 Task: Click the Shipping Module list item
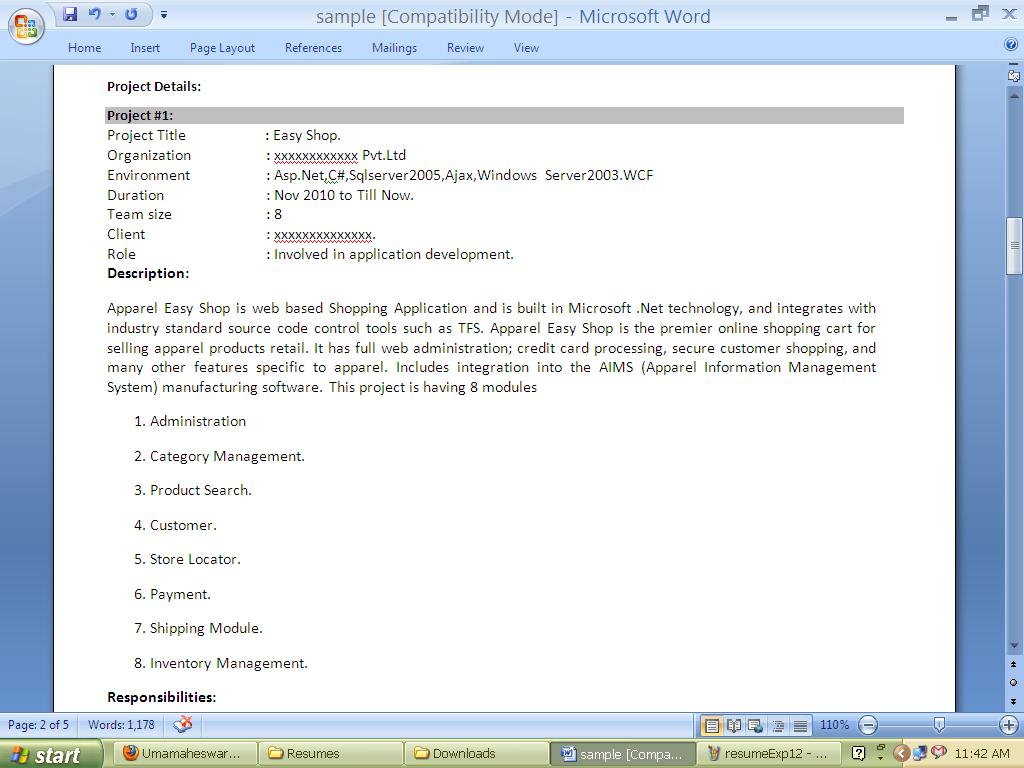pyautogui.click(x=206, y=628)
